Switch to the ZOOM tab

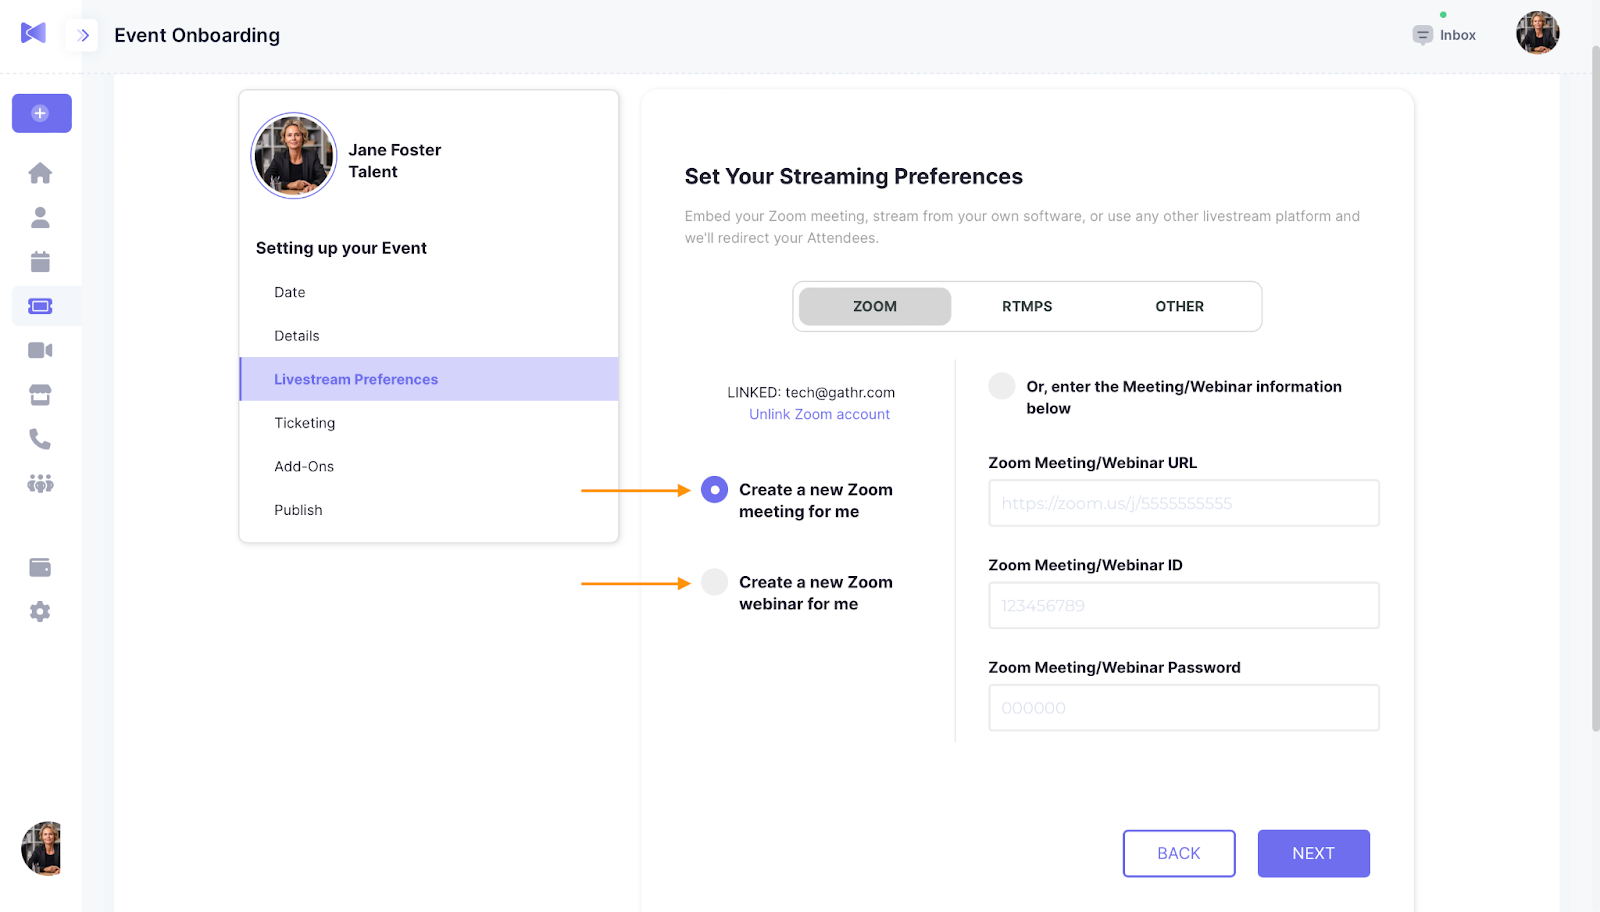[875, 306]
